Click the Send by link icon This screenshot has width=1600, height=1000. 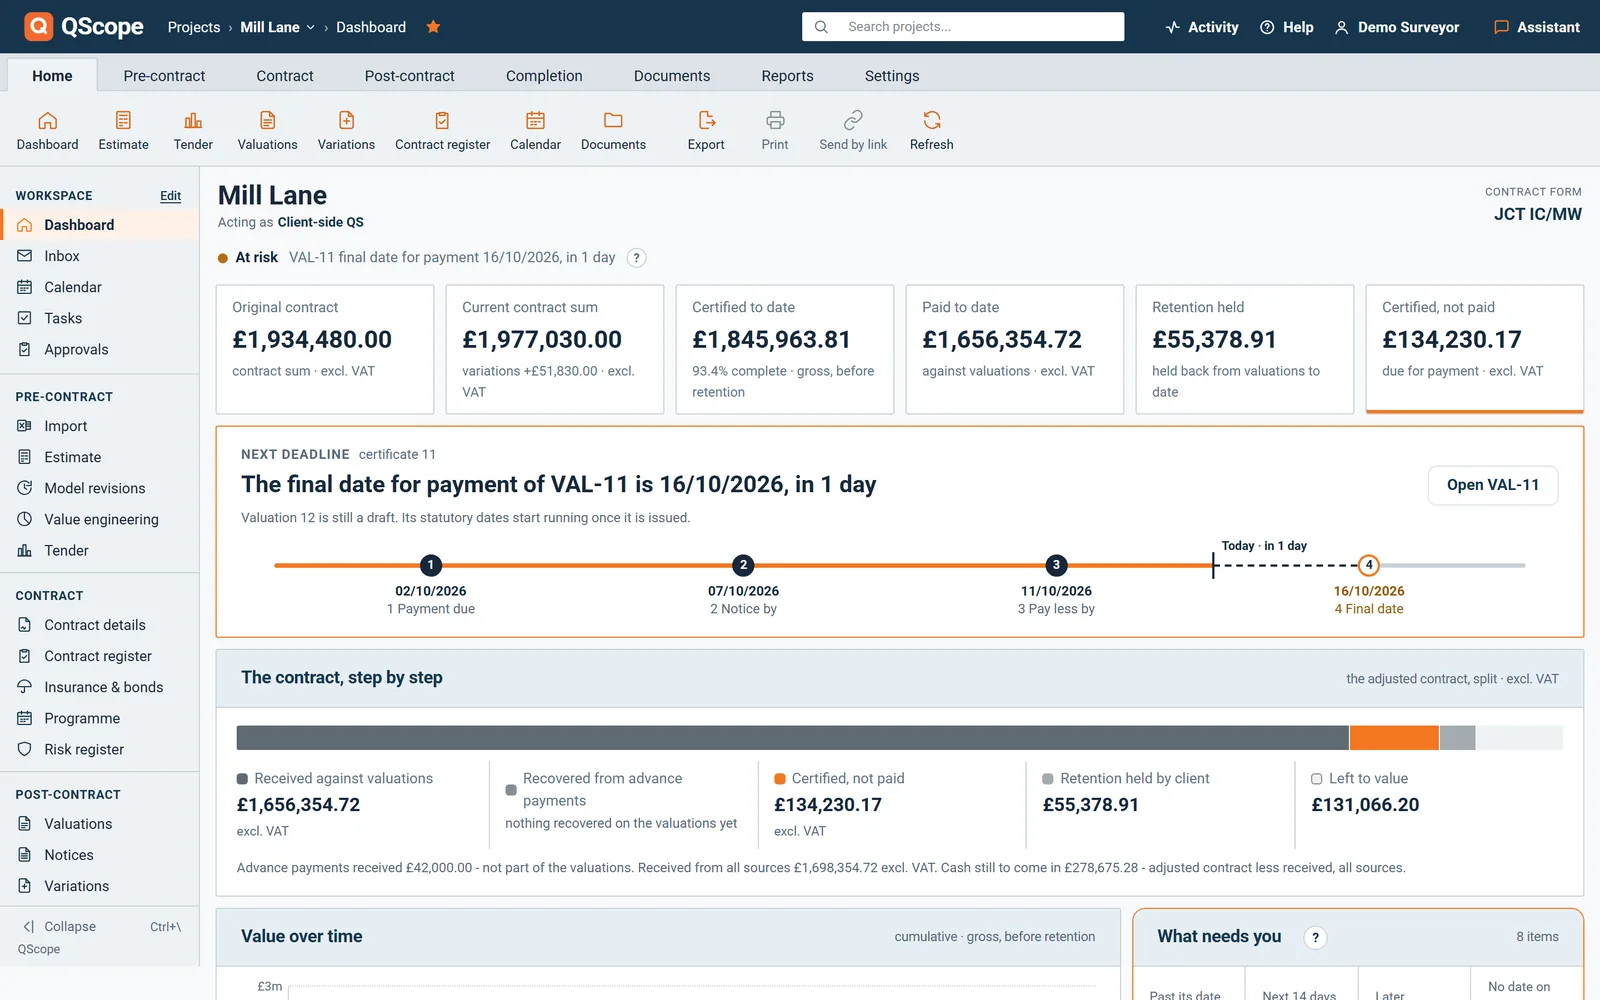click(853, 131)
